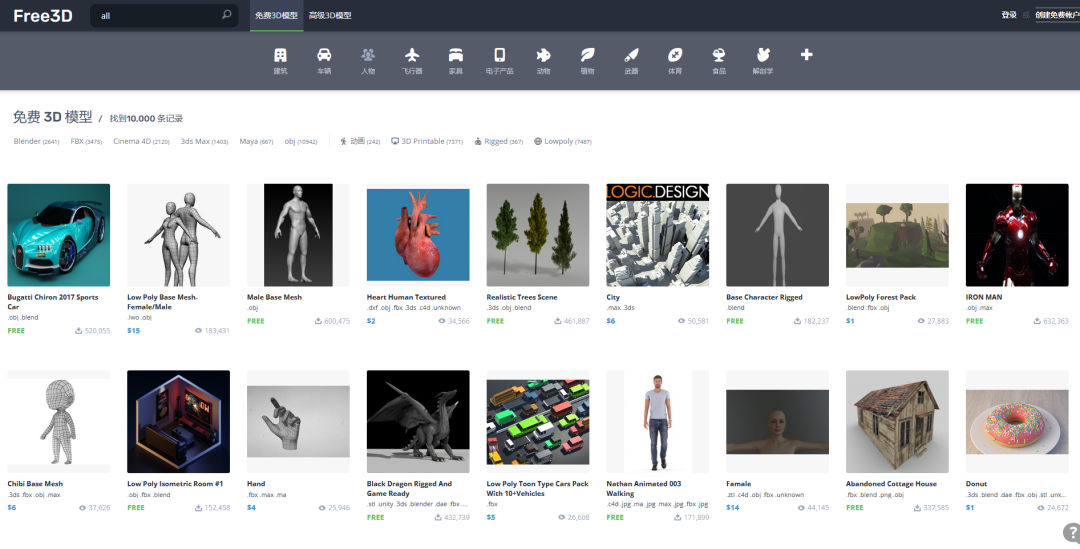
Task: Click the aircraft (飞行器) airplane icon
Action: [412, 55]
